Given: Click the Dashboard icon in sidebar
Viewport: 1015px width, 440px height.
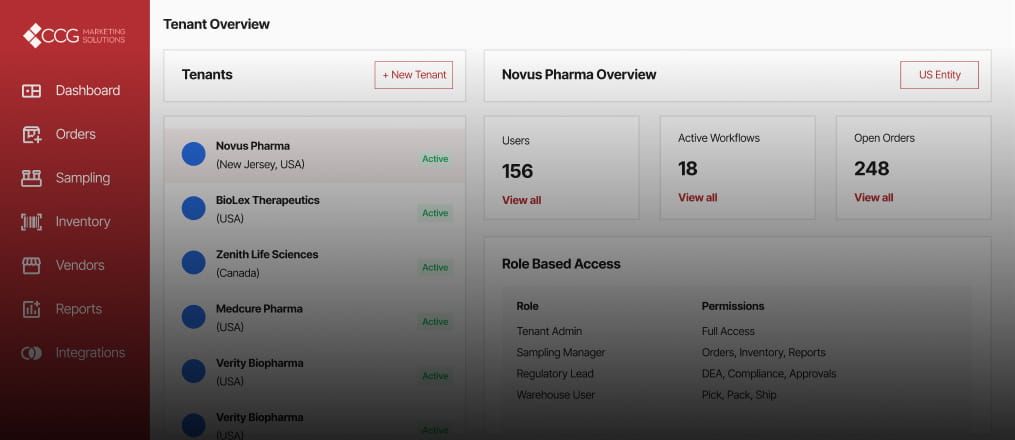Looking at the screenshot, I should pos(32,91).
